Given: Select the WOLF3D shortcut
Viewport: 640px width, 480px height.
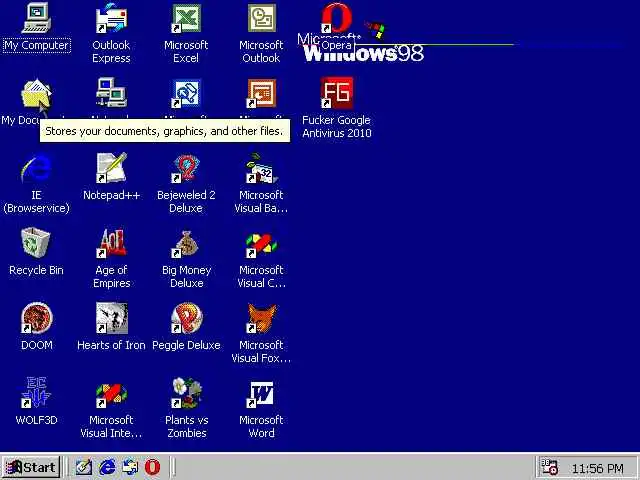Looking at the screenshot, I should pos(36,393).
